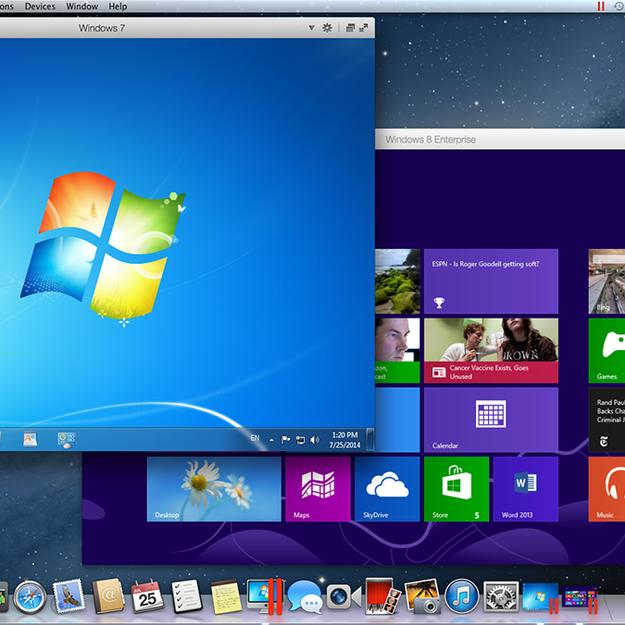Open Photo Booth from the Dock

click(382, 596)
